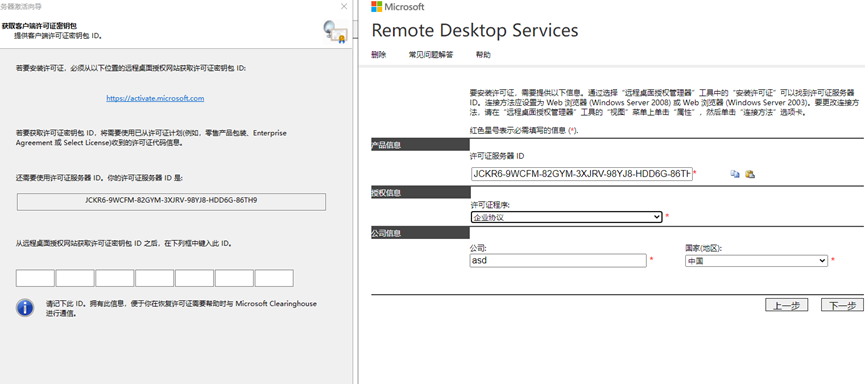Click the last key pack ID segment box
865x384 pixels.
click(274, 278)
